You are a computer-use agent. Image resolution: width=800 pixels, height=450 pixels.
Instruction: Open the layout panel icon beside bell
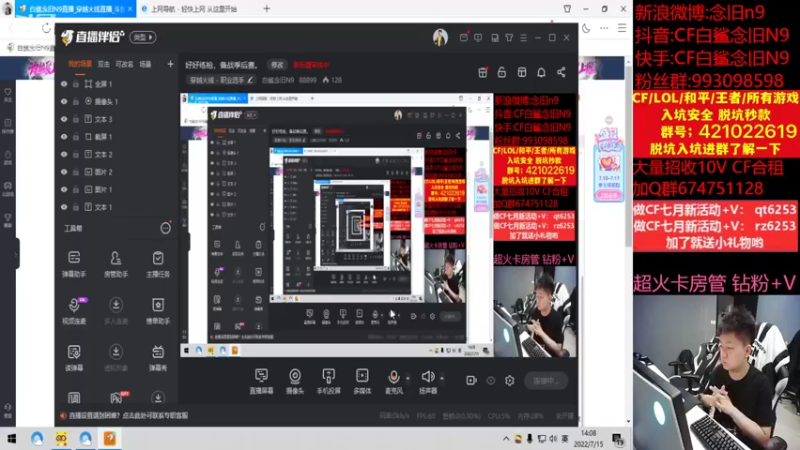521,72
